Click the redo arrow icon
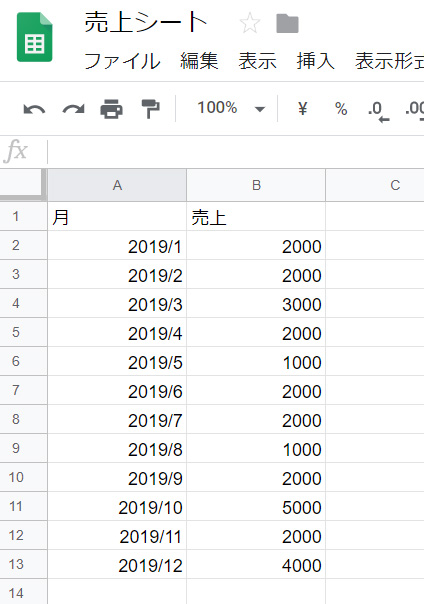The image size is (424, 604). coord(73,109)
